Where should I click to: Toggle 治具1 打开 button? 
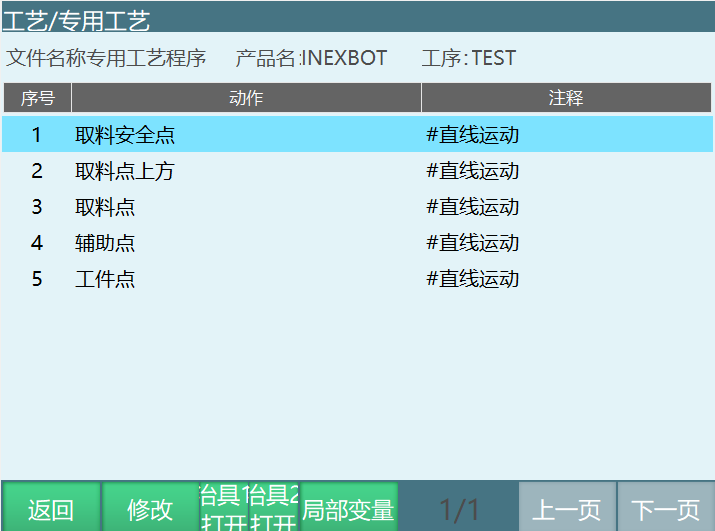tap(224, 508)
